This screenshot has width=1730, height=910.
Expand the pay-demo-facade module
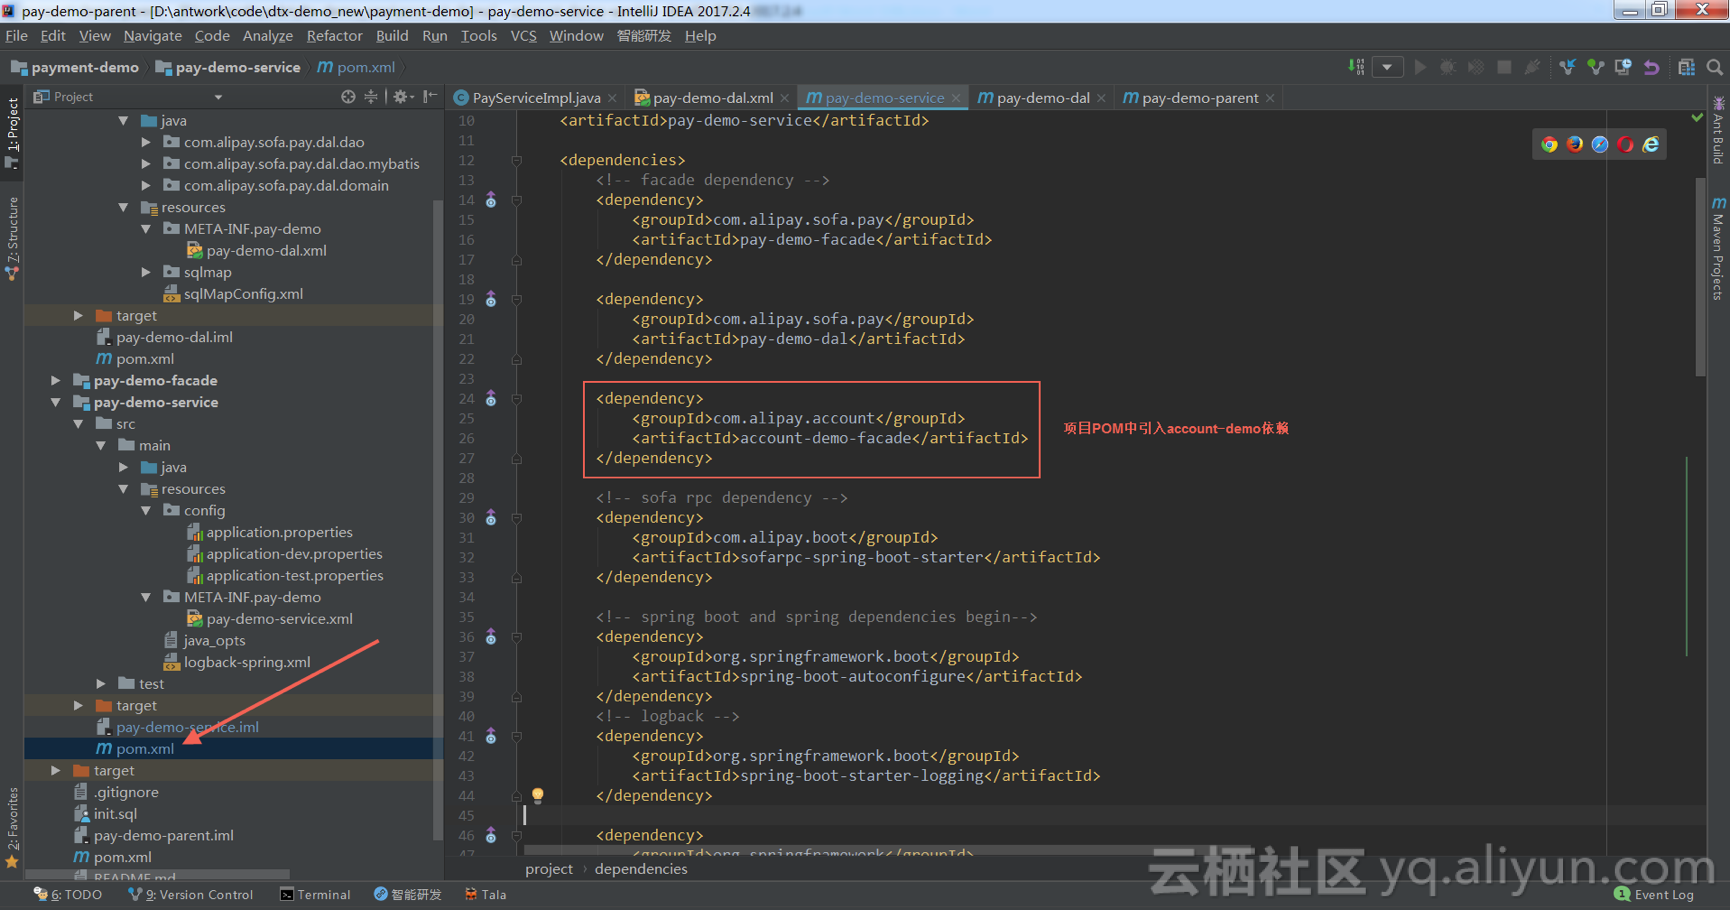pyautogui.click(x=56, y=380)
